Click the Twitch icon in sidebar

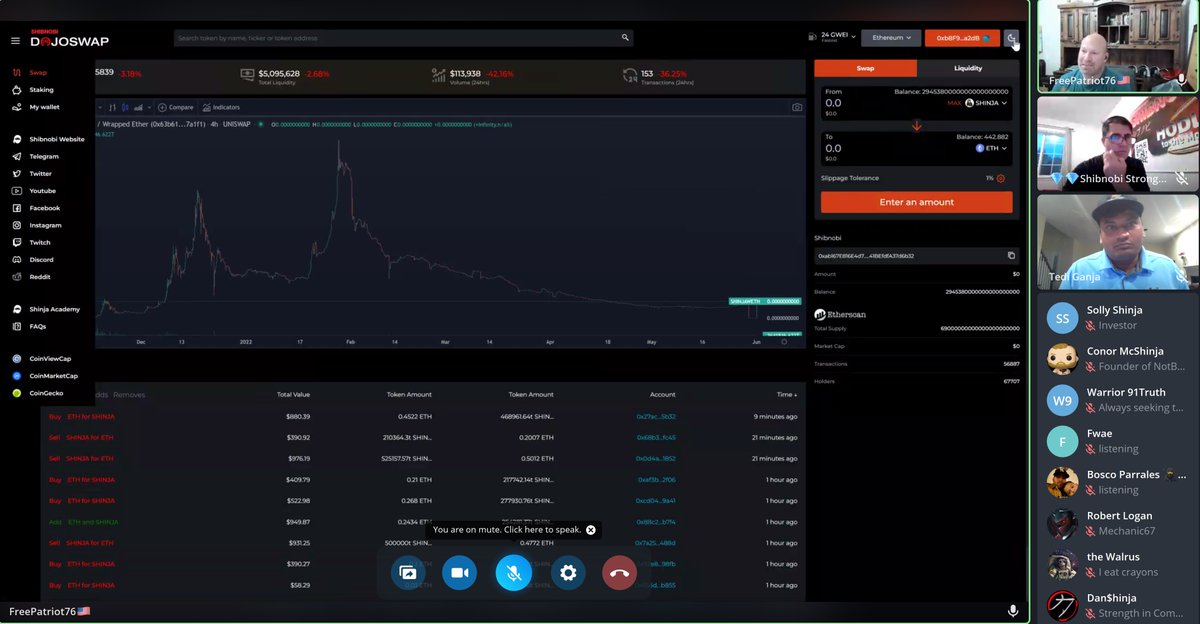[17, 242]
